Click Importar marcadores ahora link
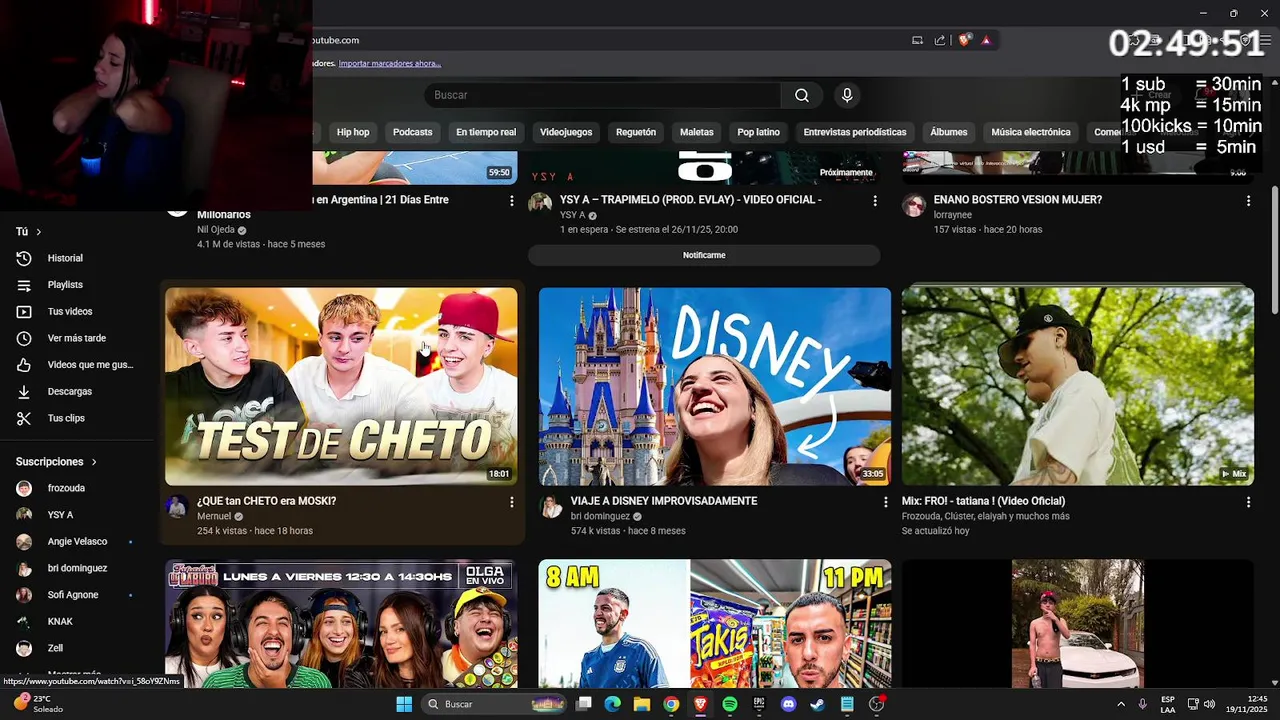This screenshot has width=1280, height=720. click(x=390, y=64)
